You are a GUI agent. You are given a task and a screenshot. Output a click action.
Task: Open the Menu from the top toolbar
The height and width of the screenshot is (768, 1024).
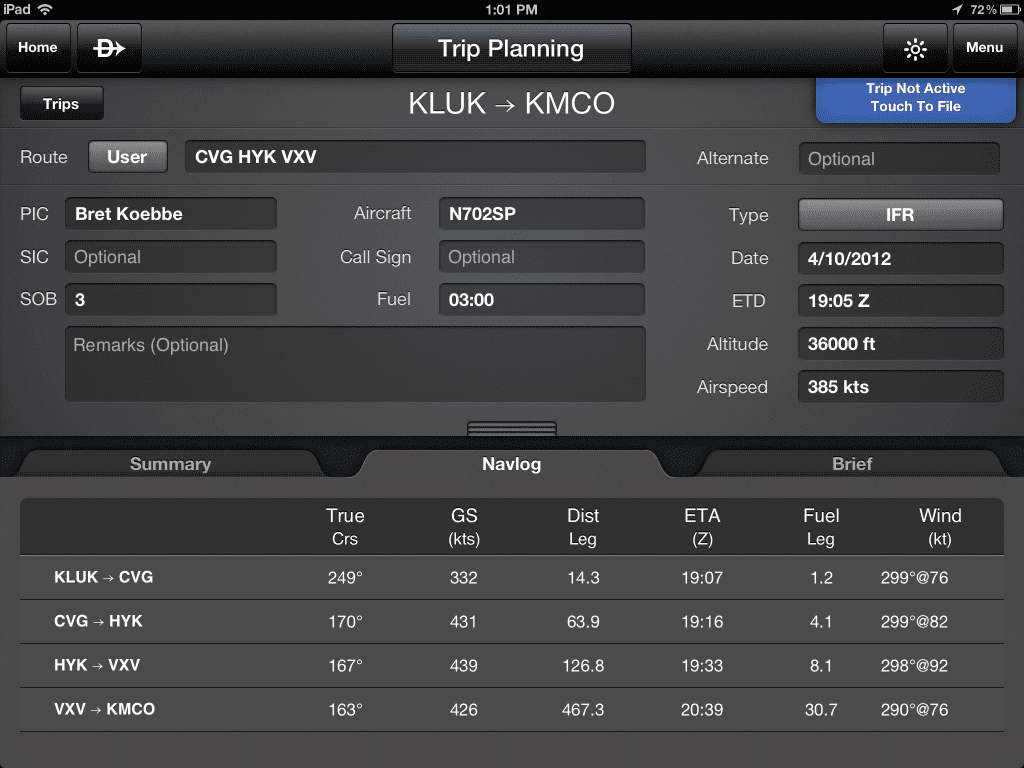pos(984,47)
